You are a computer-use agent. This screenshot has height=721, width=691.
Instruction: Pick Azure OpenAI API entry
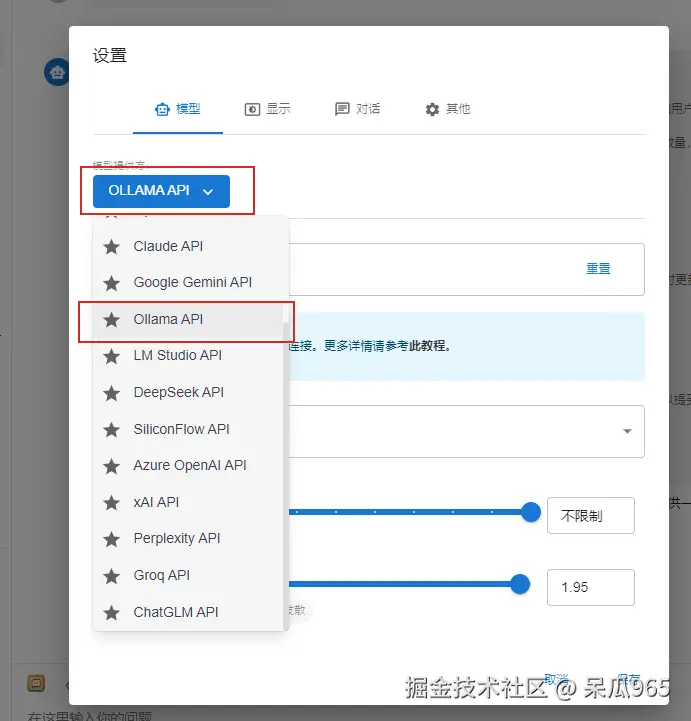(x=188, y=465)
